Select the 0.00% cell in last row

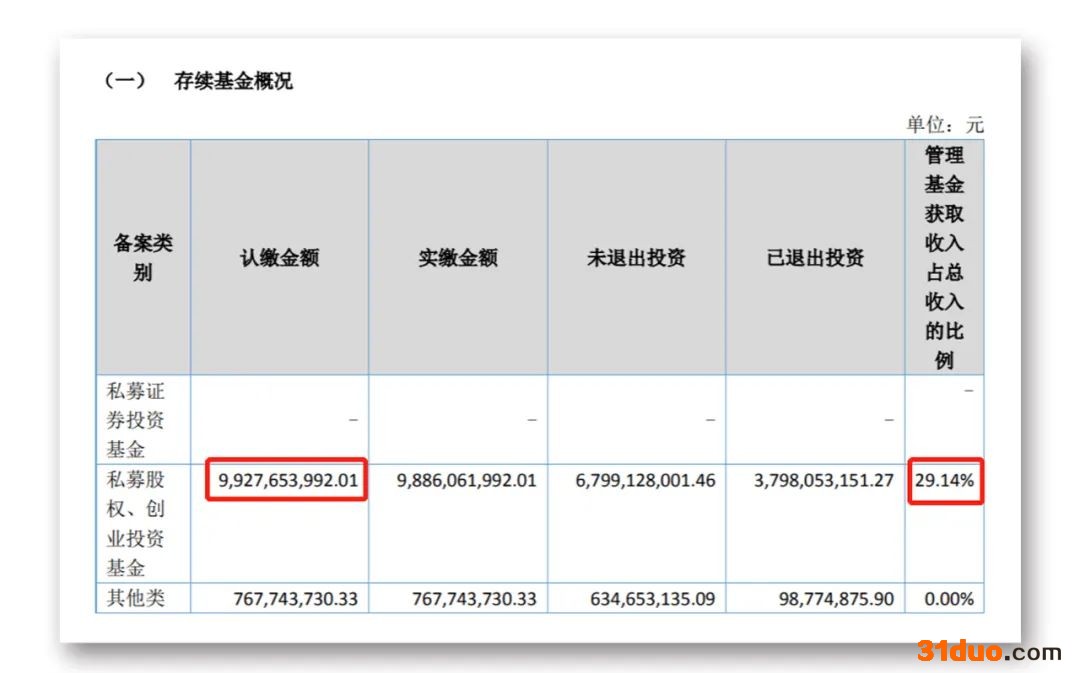tap(949, 599)
